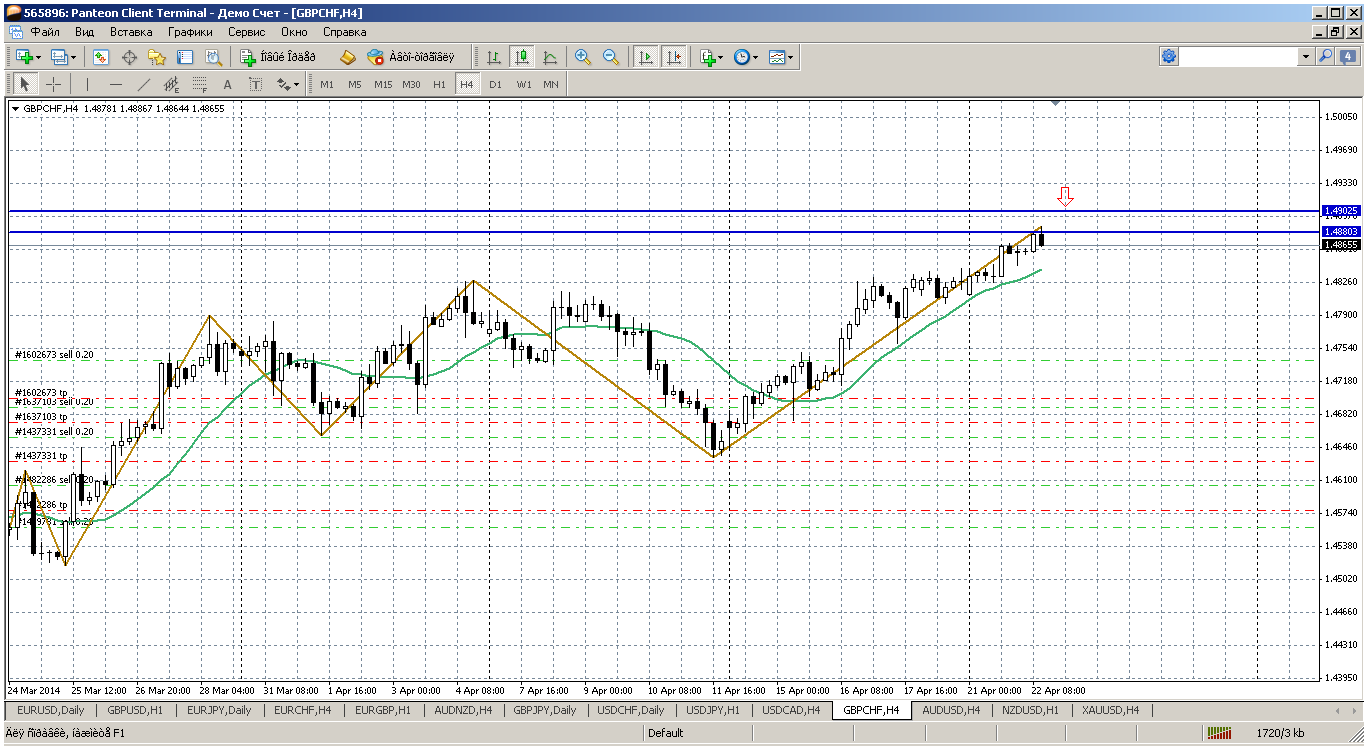The image size is (1368, 746).
Task: Switch timeframe to D1
Action: click(495, 84)
